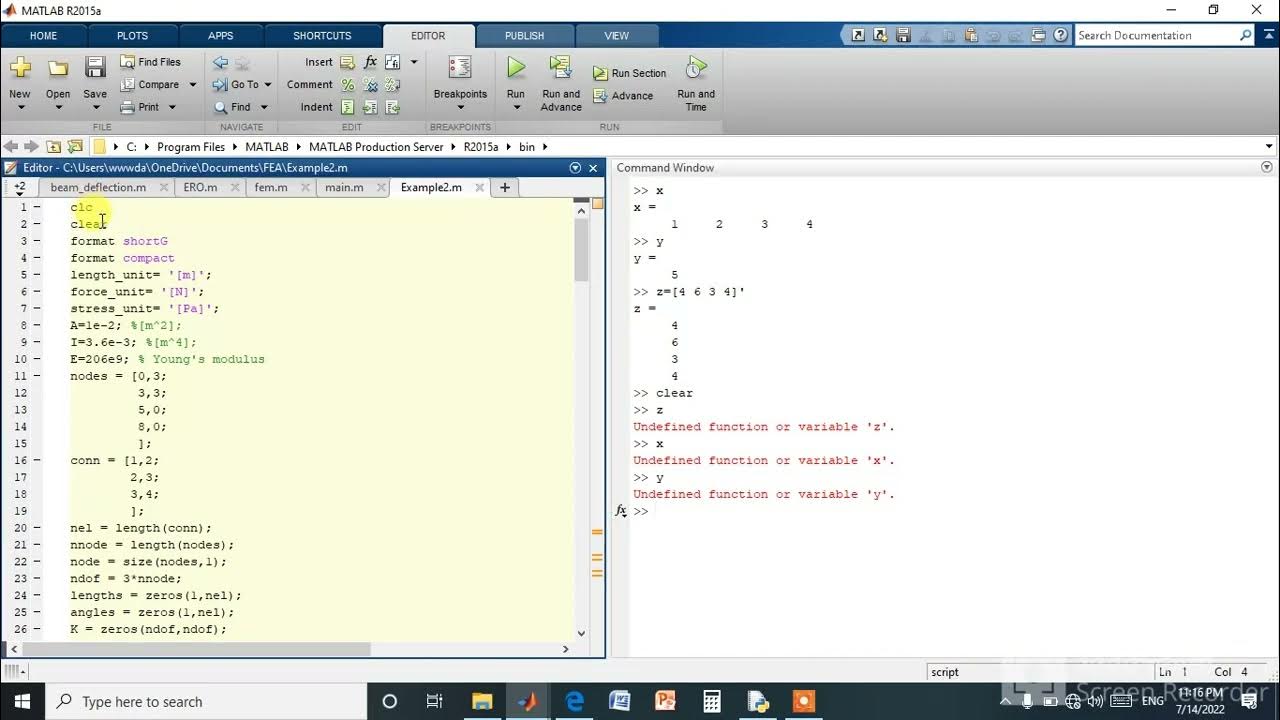
Task: Open the Run dropdown arrow
Action: pyautogui.click(x=516, y=107)
